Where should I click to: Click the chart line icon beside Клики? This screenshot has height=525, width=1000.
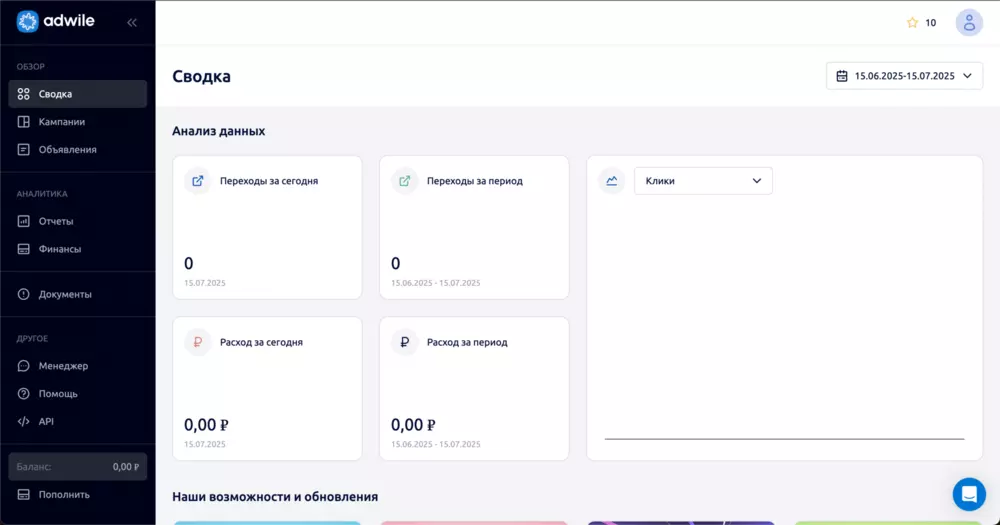[x=612, y=181]
